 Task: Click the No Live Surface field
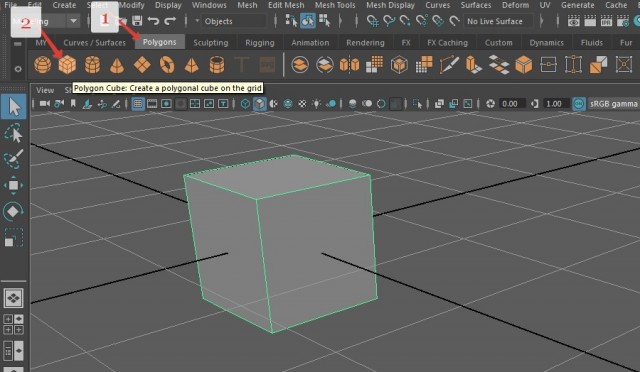[498, 21]
